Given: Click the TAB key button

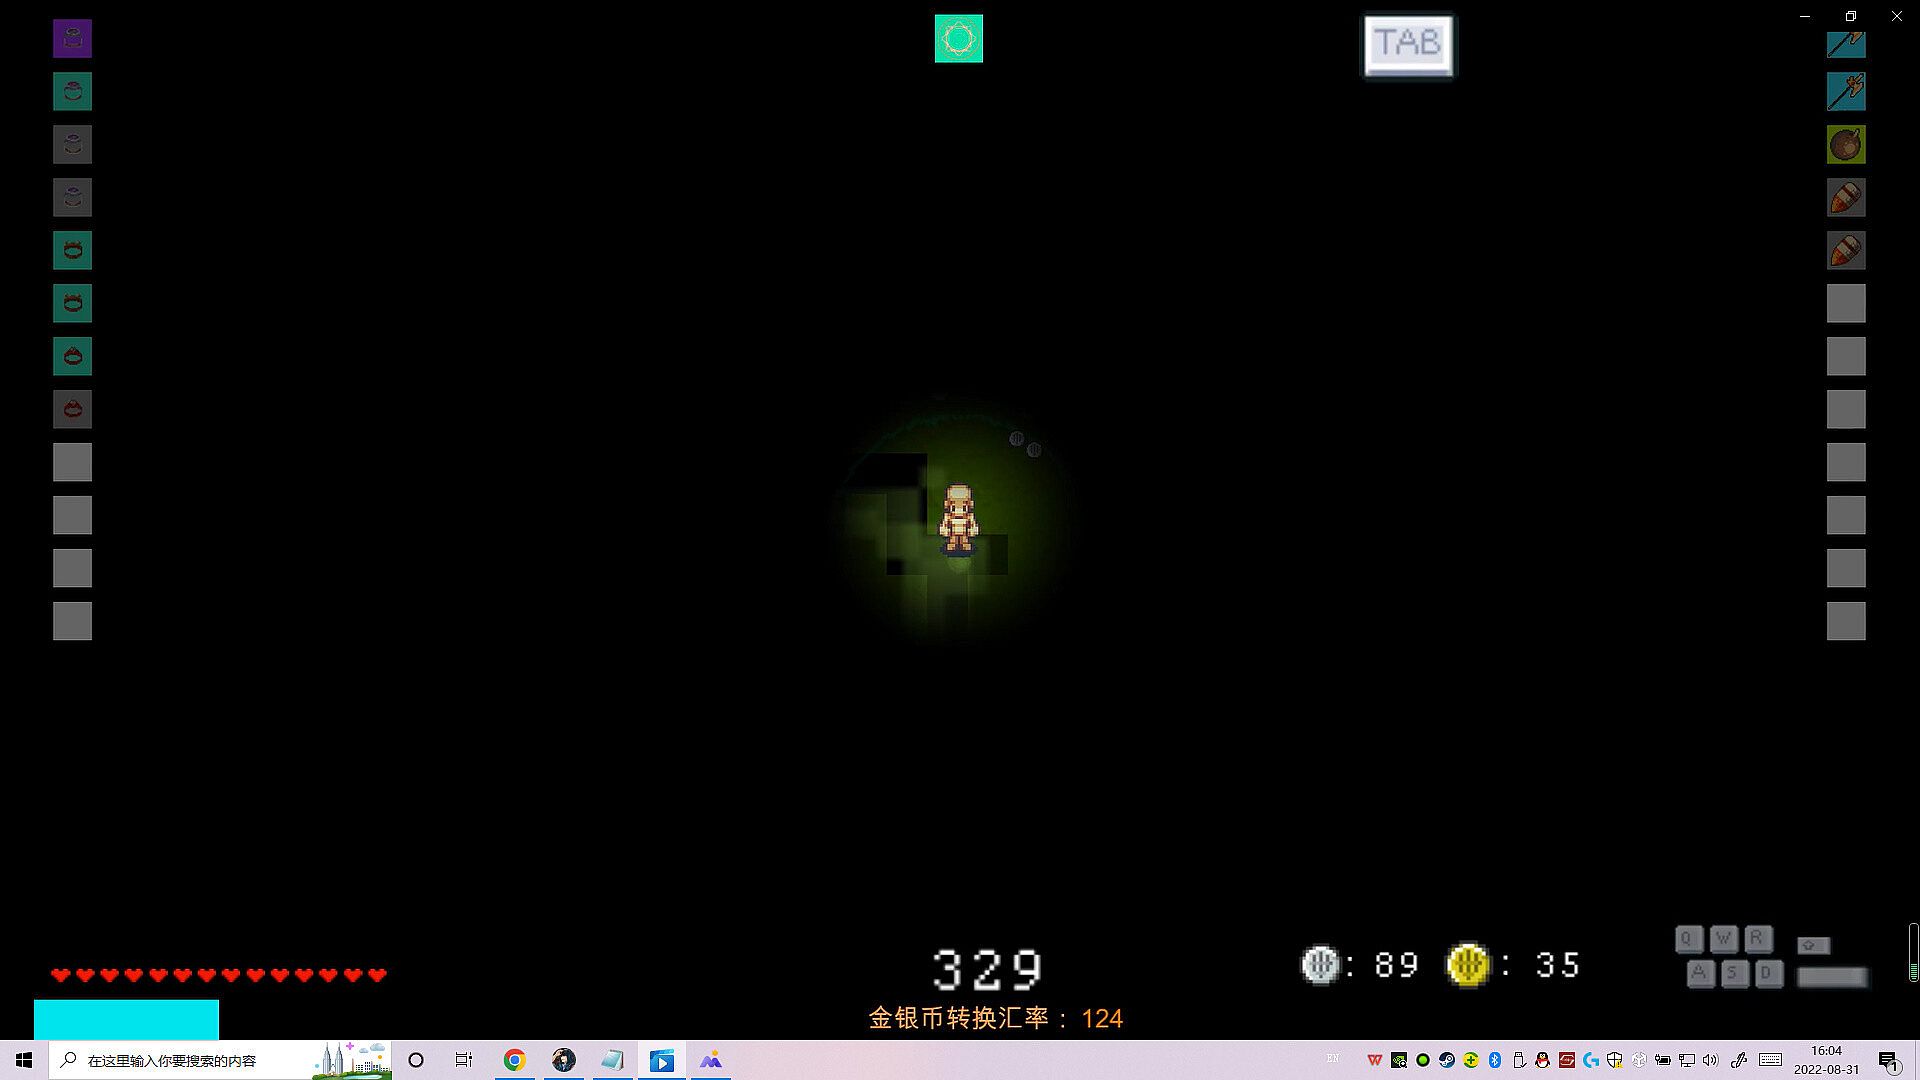Looking at the screenshot, I should pos(1408,45).
